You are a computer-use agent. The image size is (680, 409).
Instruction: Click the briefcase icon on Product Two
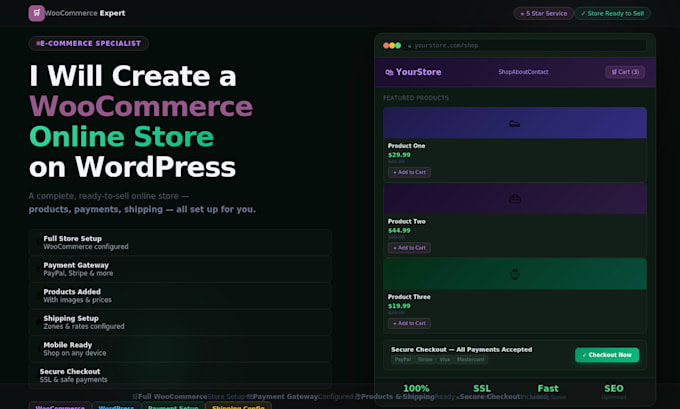[x=515, y=199]
